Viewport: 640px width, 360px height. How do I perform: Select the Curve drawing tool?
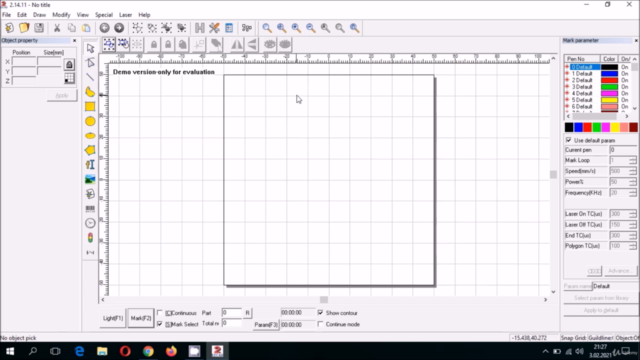90,92
